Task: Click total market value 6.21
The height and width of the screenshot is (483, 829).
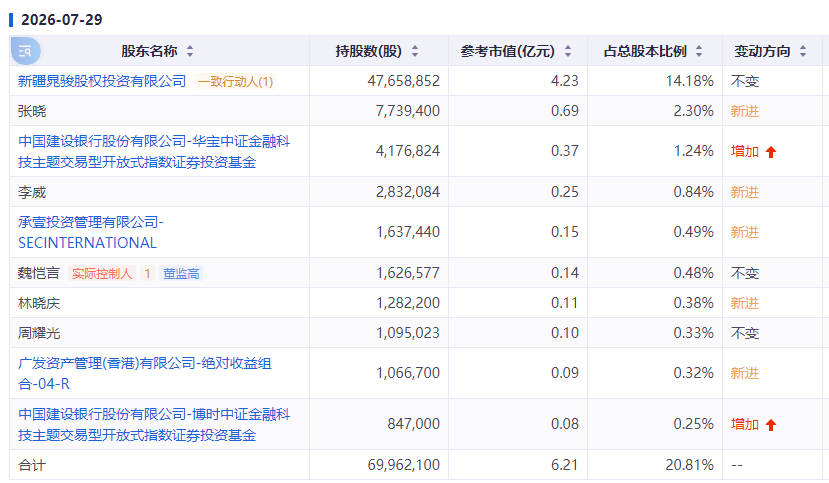Action: (565, 465)
